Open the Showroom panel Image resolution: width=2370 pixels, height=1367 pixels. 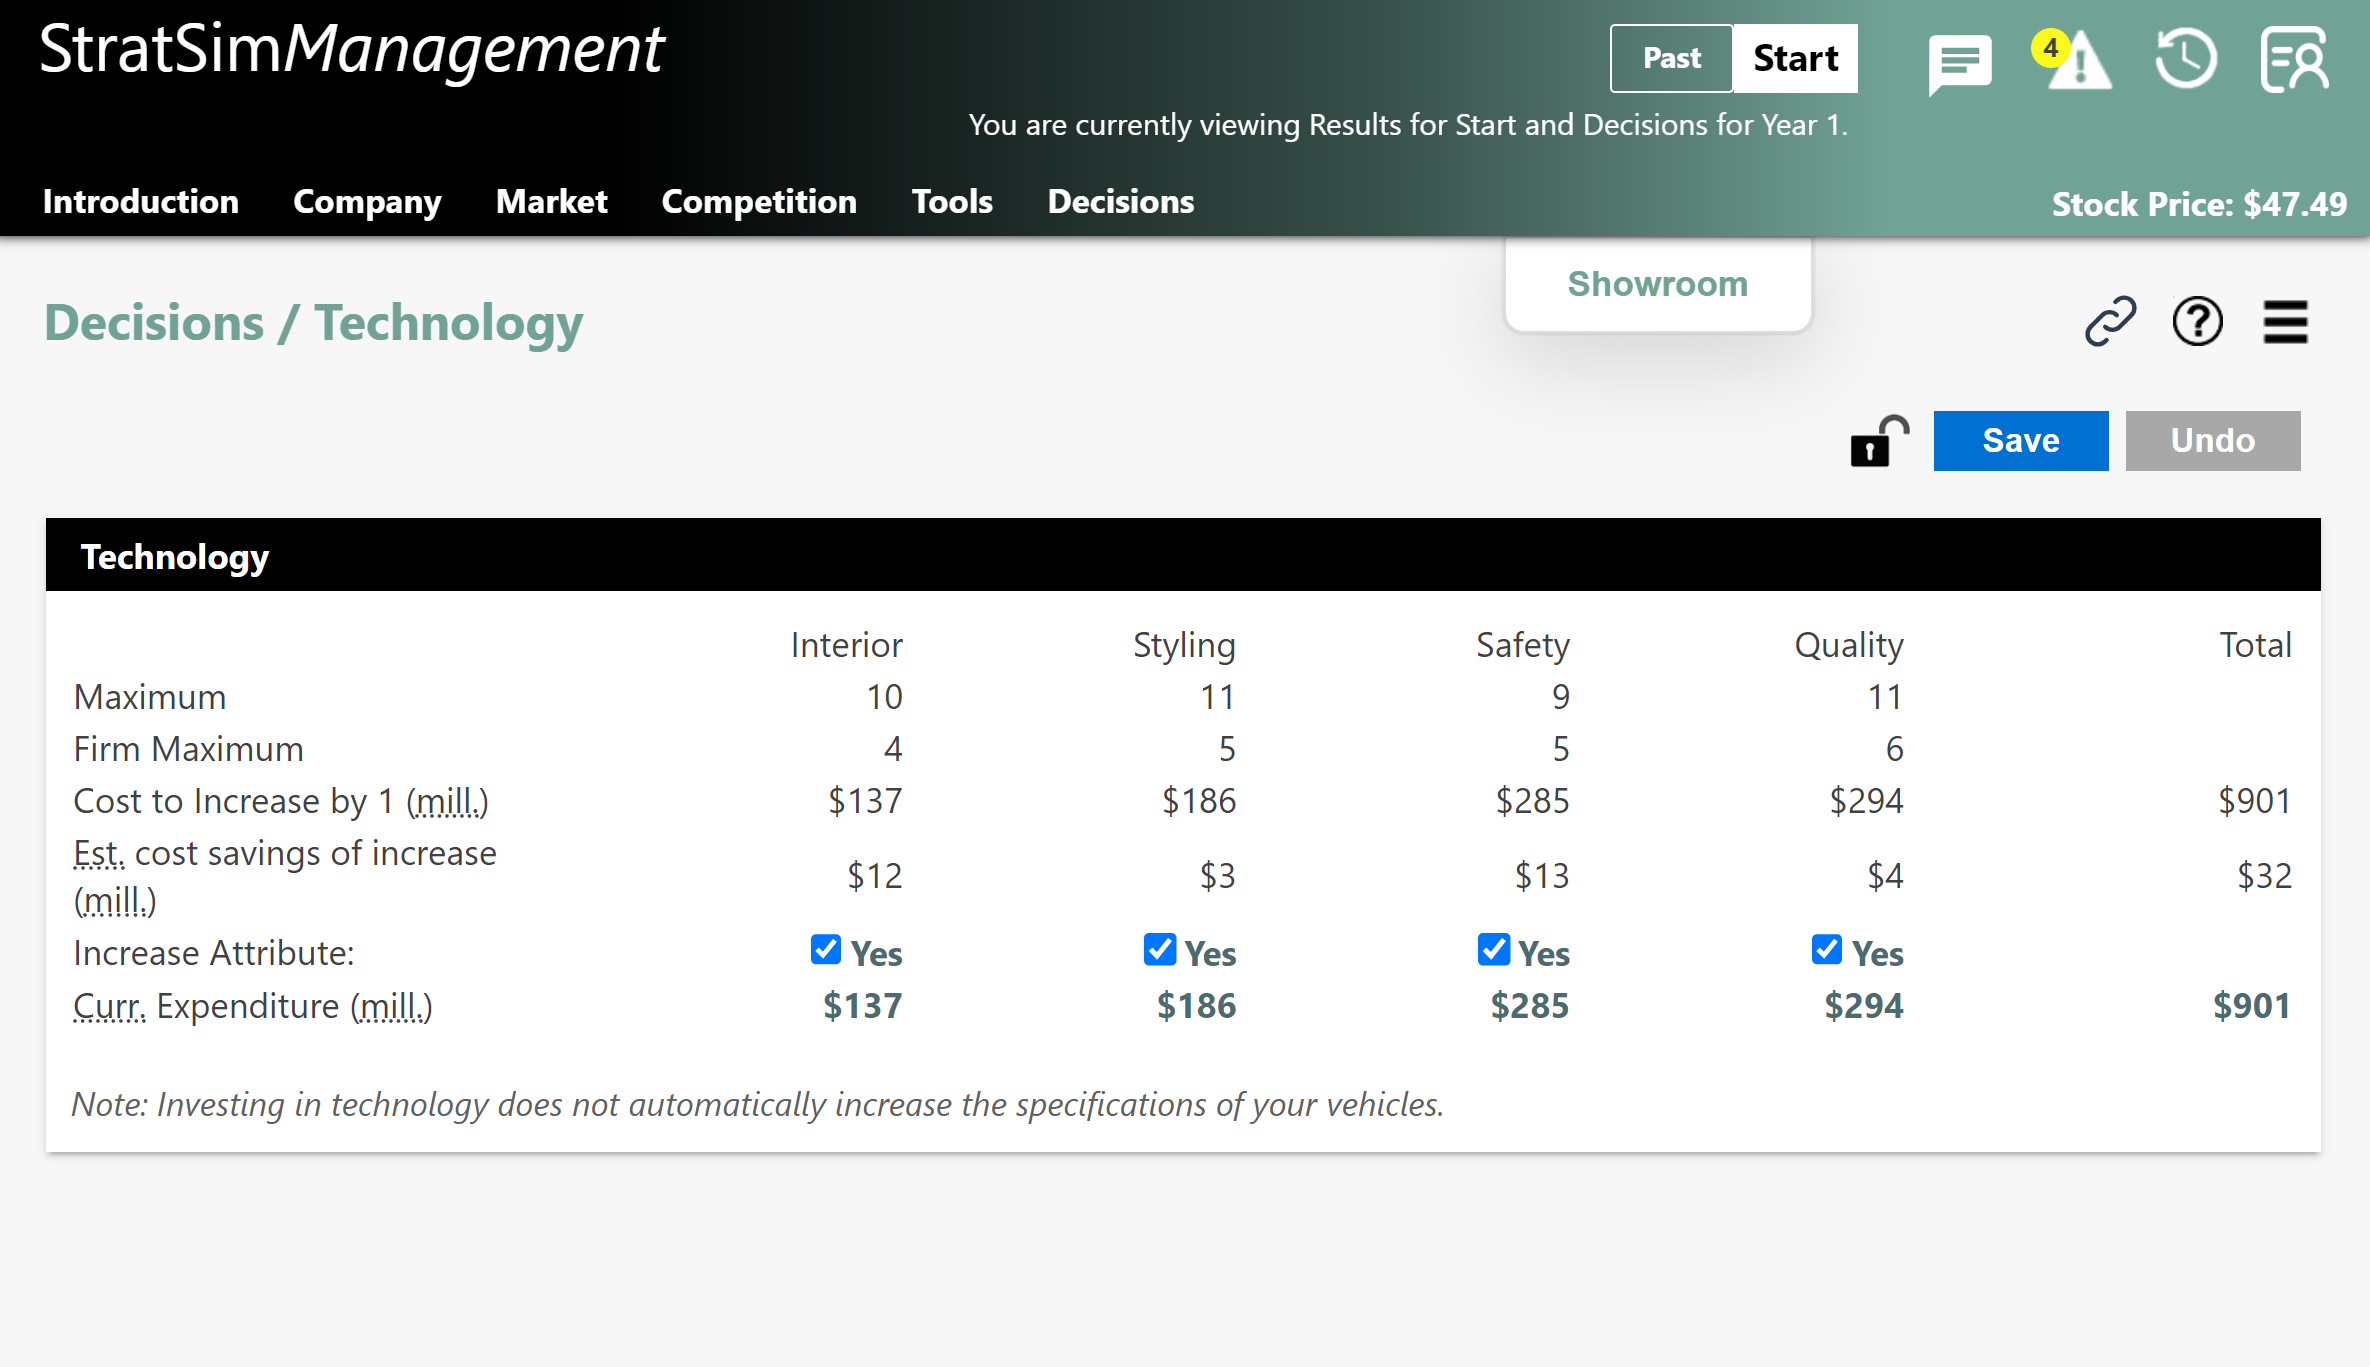coord(1657,283)
